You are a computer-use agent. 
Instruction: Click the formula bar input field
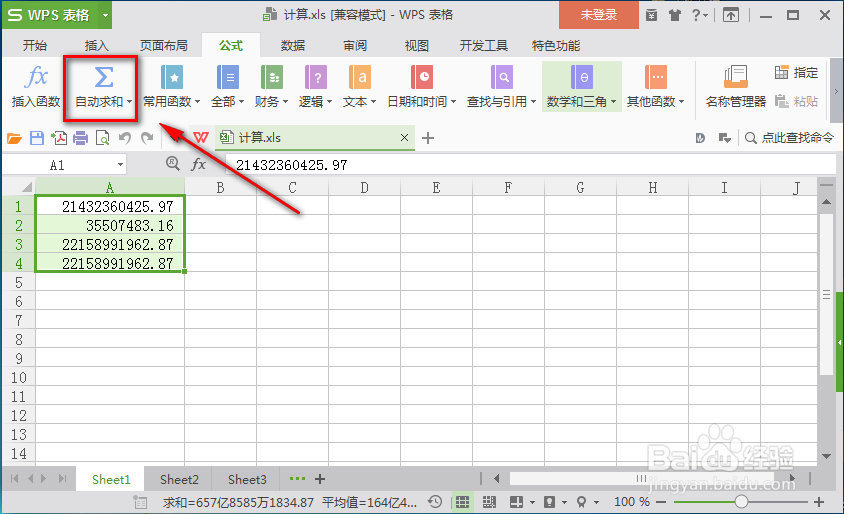[x=530, y=165]
